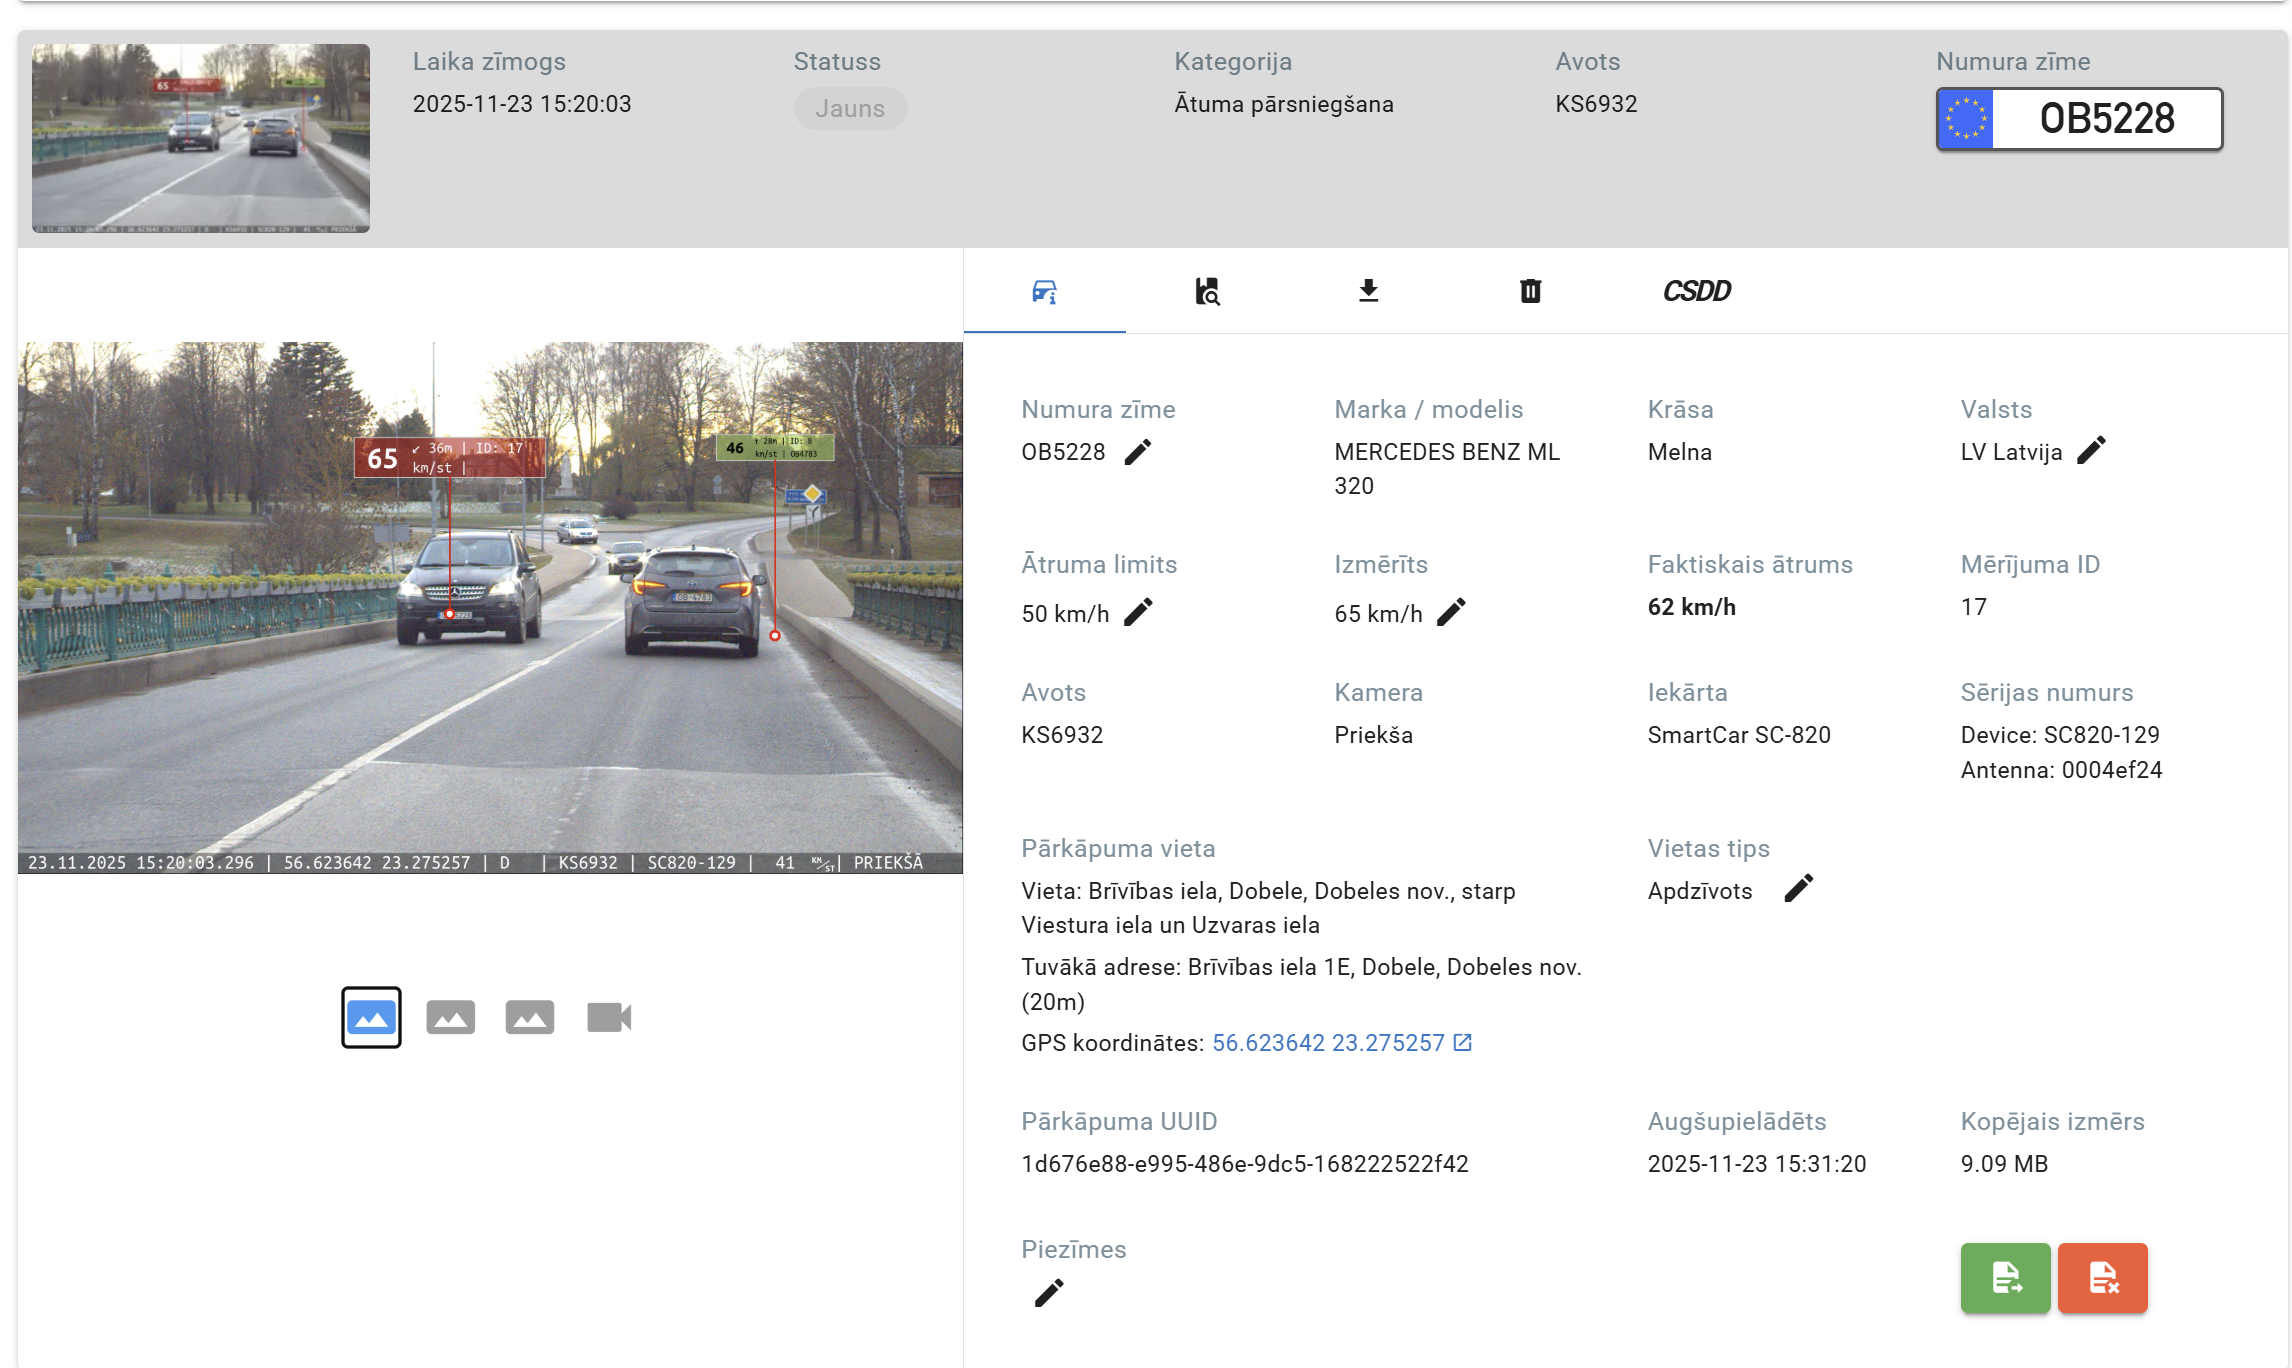Select the first image thumbnail button
Viewport: 2292px width, 1368px height.
[x=371, y=1018]
